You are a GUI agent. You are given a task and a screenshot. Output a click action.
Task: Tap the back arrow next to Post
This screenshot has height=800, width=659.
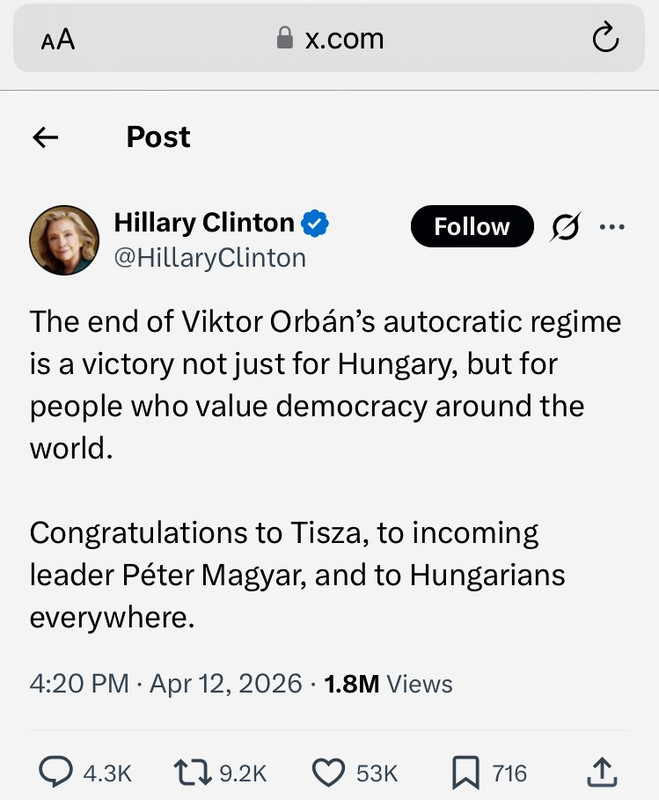point(45,137)
